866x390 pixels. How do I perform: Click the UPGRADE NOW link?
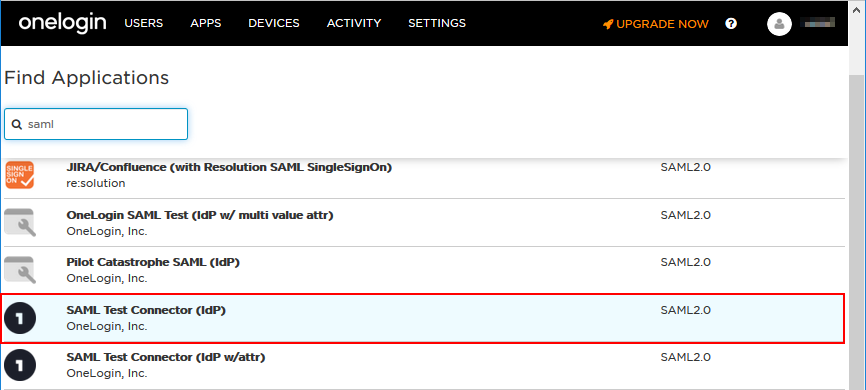[x=662, y=24]
